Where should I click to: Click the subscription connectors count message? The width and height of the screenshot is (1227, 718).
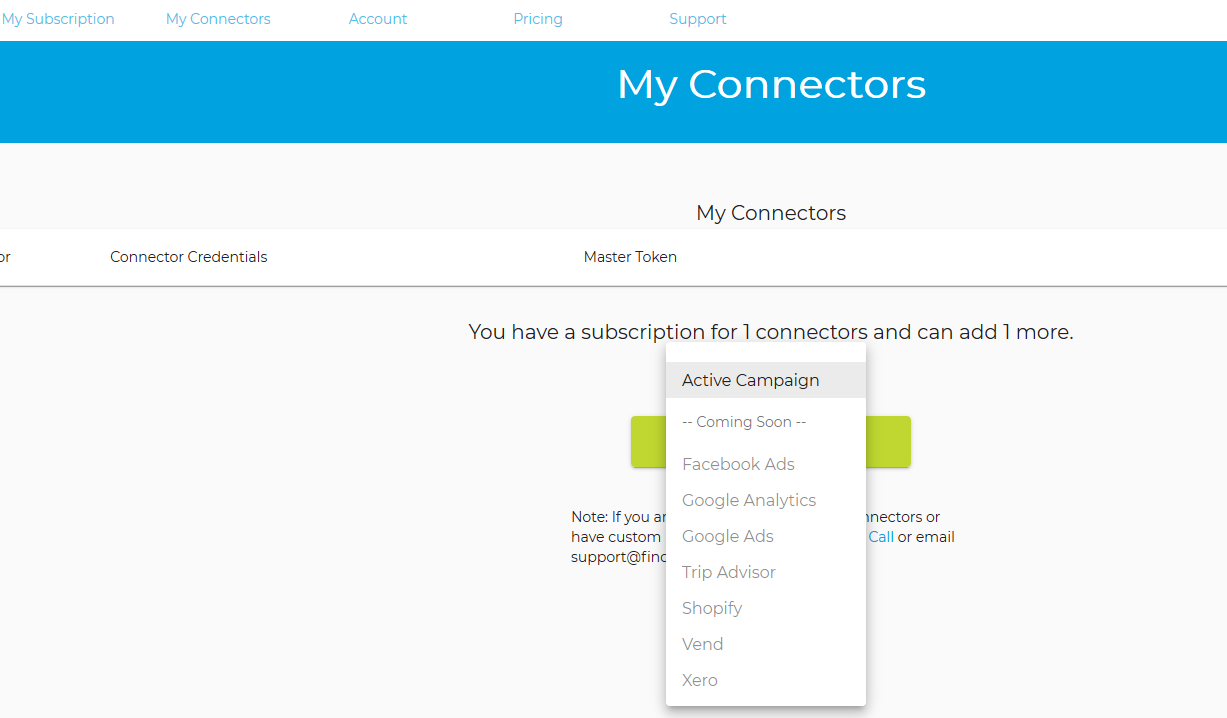pos(771,332)
